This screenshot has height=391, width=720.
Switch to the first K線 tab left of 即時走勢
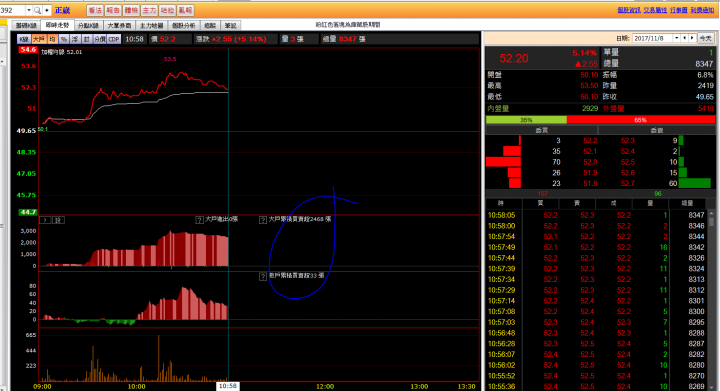(x=26, y=26)
